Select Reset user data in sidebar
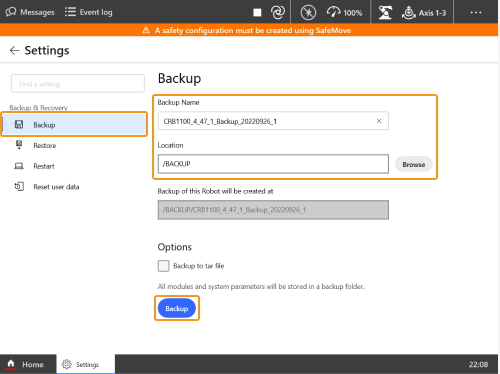 pos(75,187)
